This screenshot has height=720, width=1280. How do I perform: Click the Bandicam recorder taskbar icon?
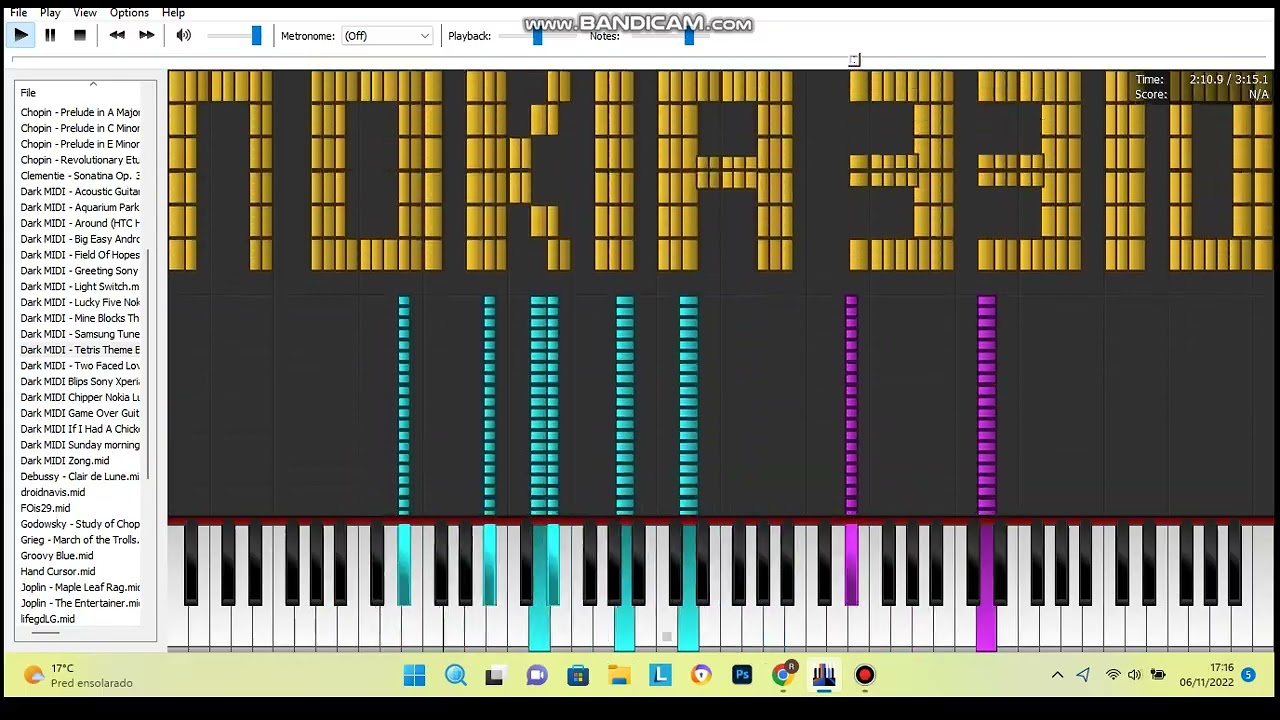point(865,676)
